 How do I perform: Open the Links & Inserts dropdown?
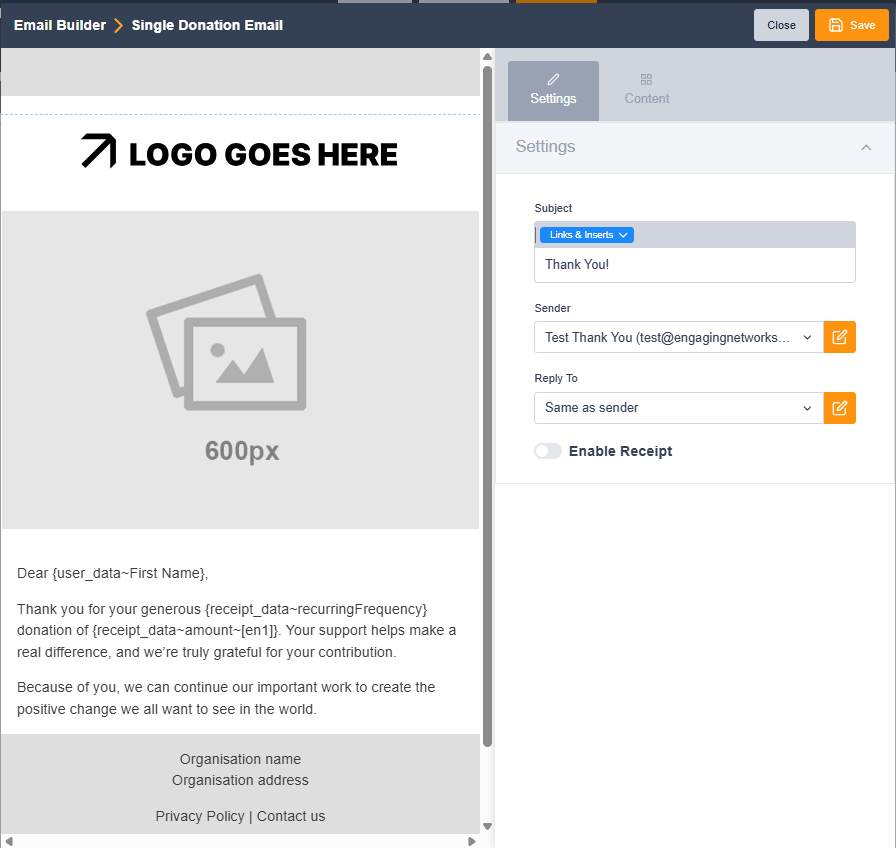pos(586,234)
